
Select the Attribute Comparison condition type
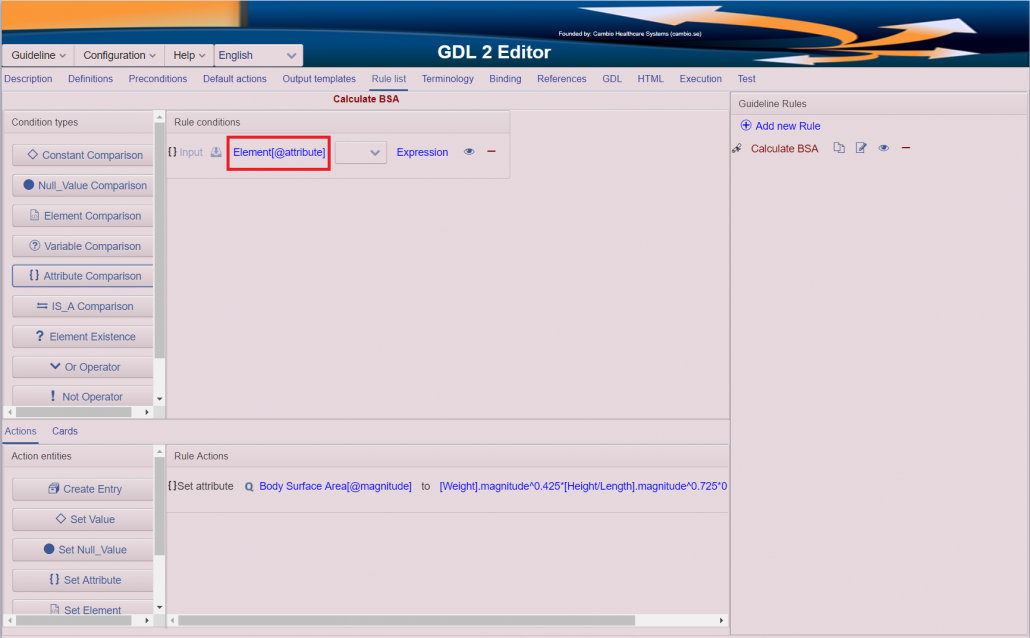(81, 275)
